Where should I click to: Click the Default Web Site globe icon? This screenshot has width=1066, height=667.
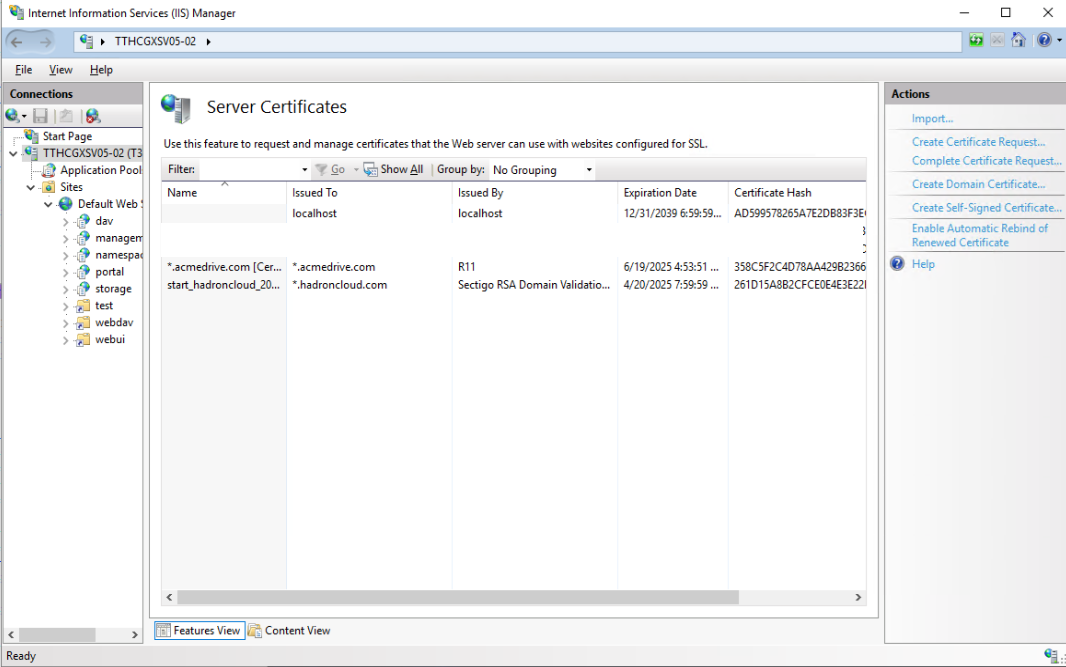point(66,204)
